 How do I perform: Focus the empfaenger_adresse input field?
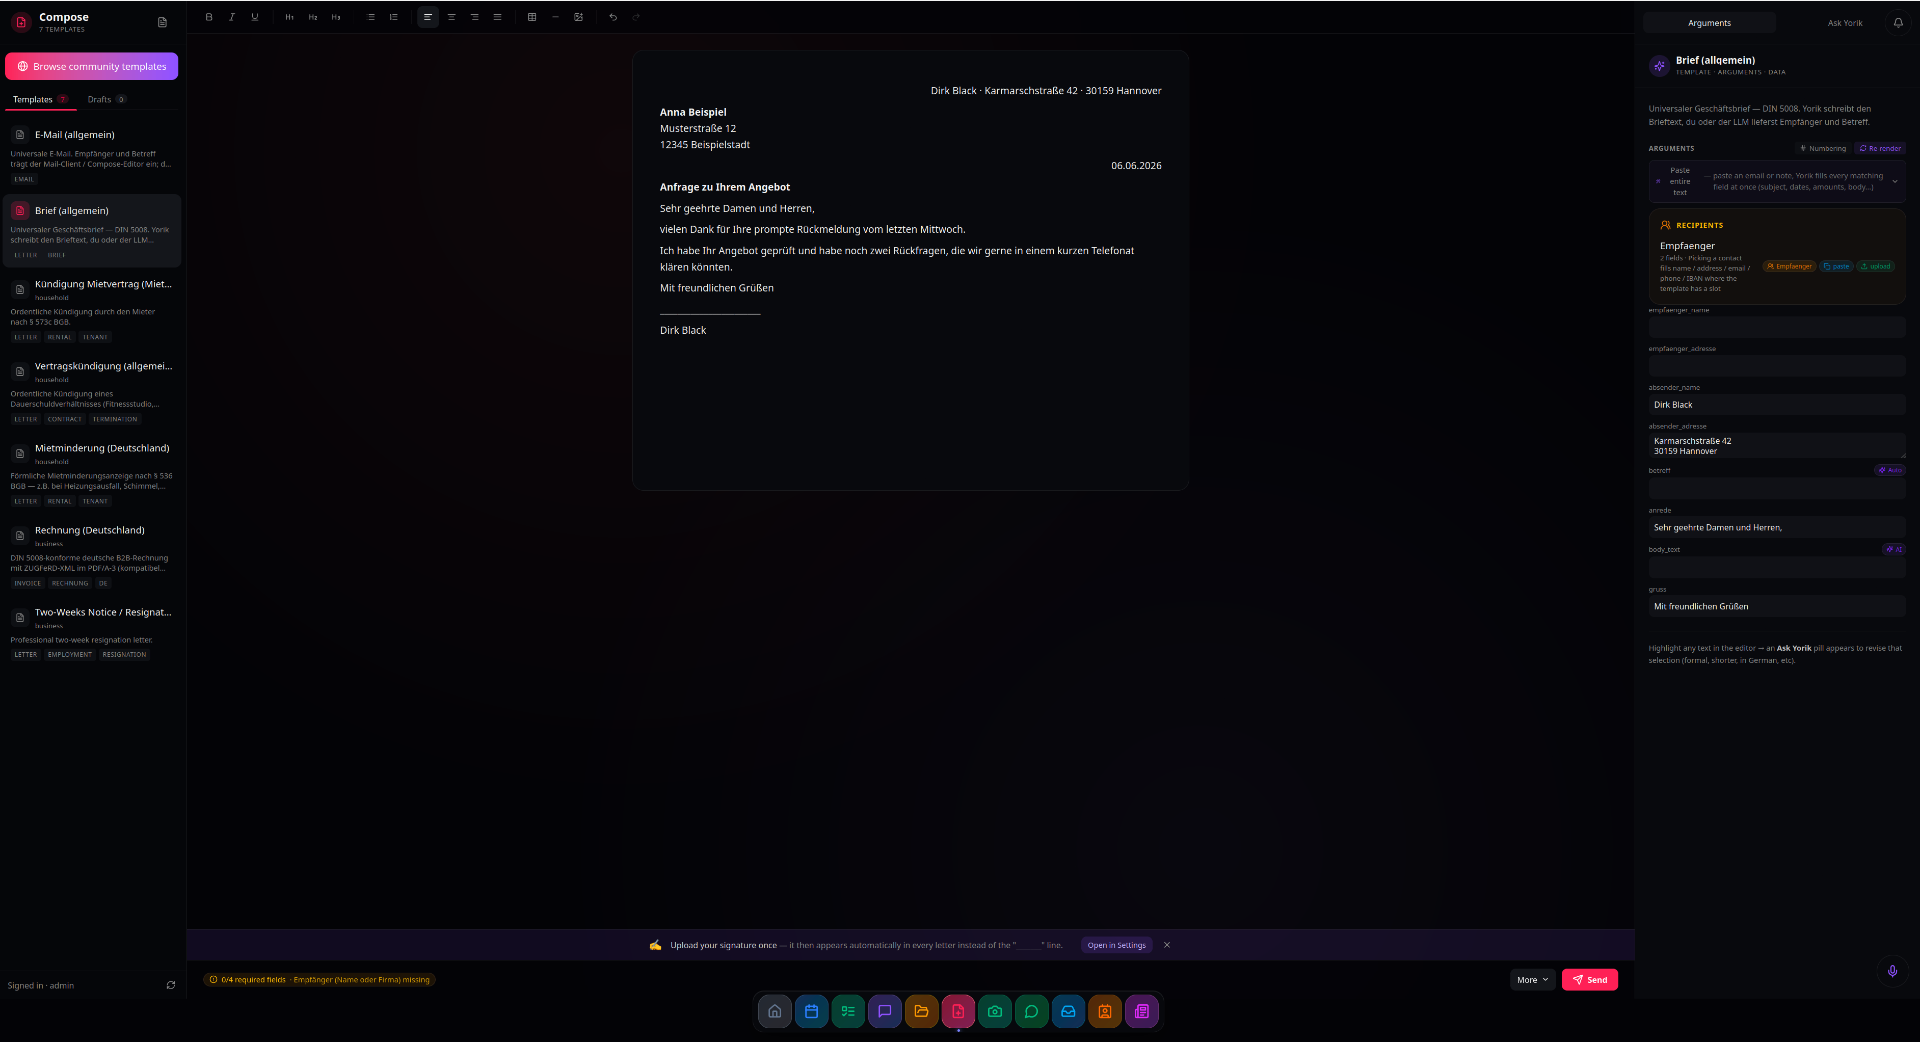pos(1777,366)
